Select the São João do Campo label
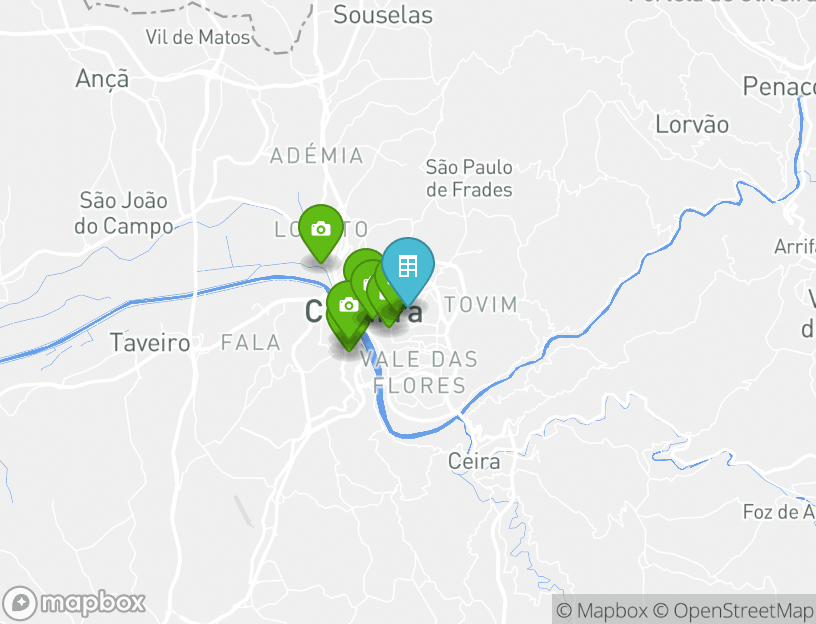Image resolution: width=816 pixels, height=624 pixels. coord(124,213)
